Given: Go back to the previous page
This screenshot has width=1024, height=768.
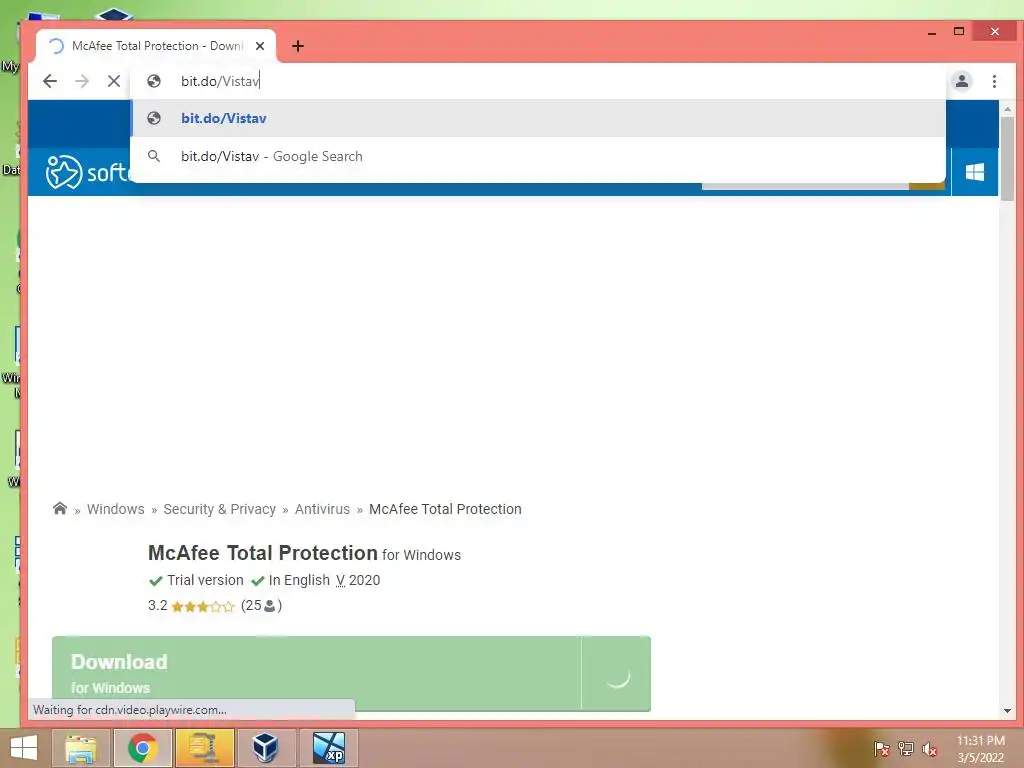Looking at the screenshot, I should pyautogui.click(x=50, y=81).
